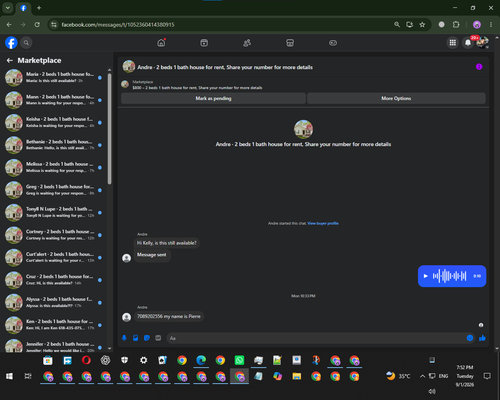The width and height of the screenshot is (500, 400).
Task: Open TonyR N Lupe conversation
Action: 54,212
